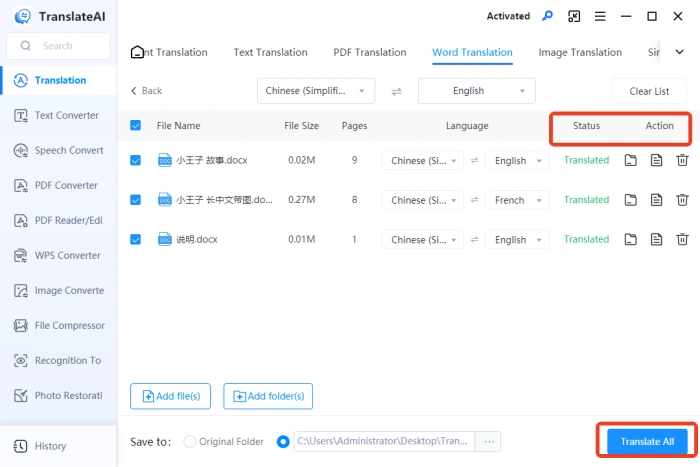Click Translate All button
The image size is (700, 467).
coord(647,442)
